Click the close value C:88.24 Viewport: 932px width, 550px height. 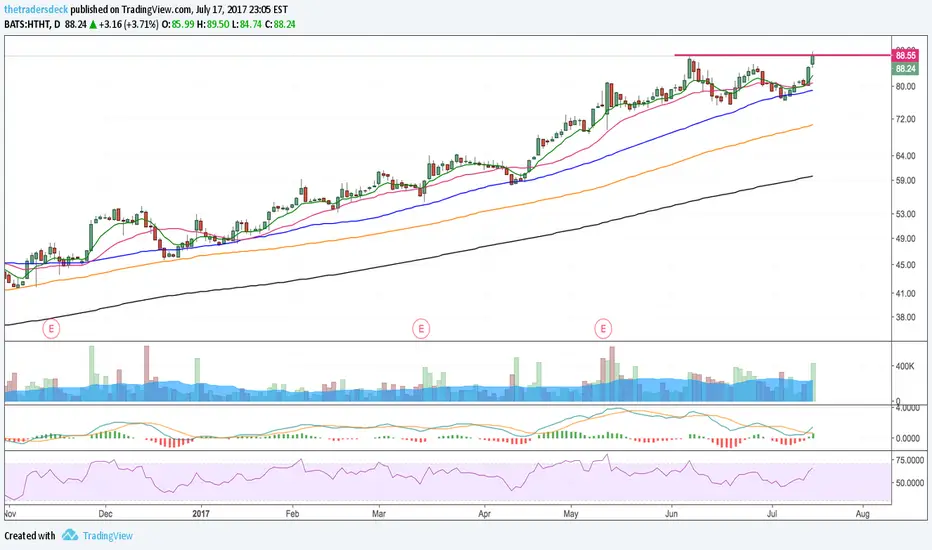coord(280,24)
